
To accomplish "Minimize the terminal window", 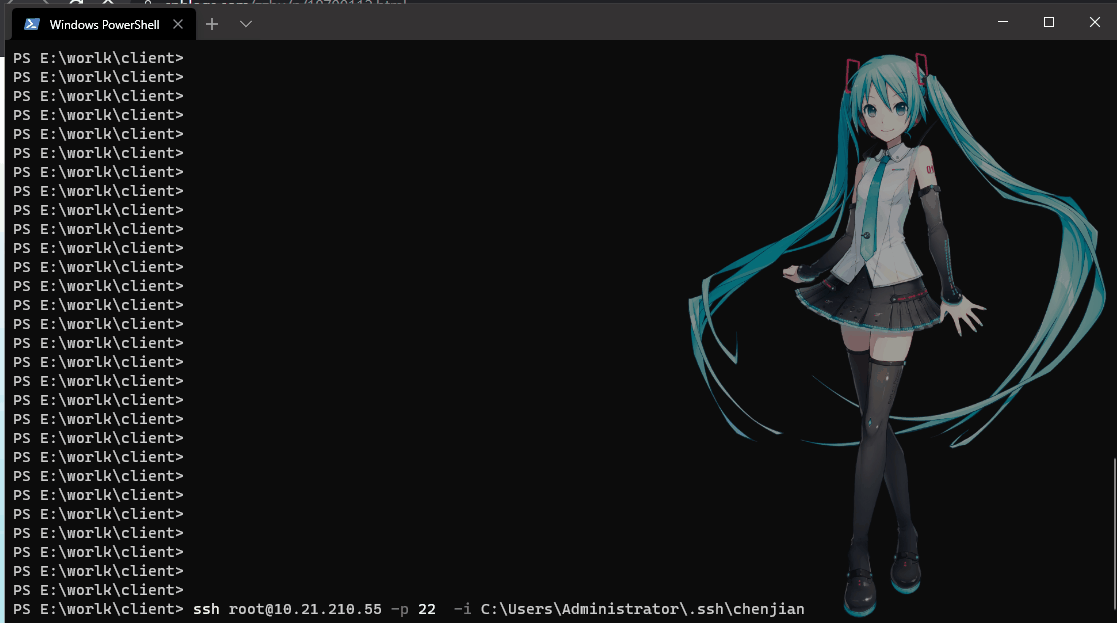I will (x=1003, y=22).
